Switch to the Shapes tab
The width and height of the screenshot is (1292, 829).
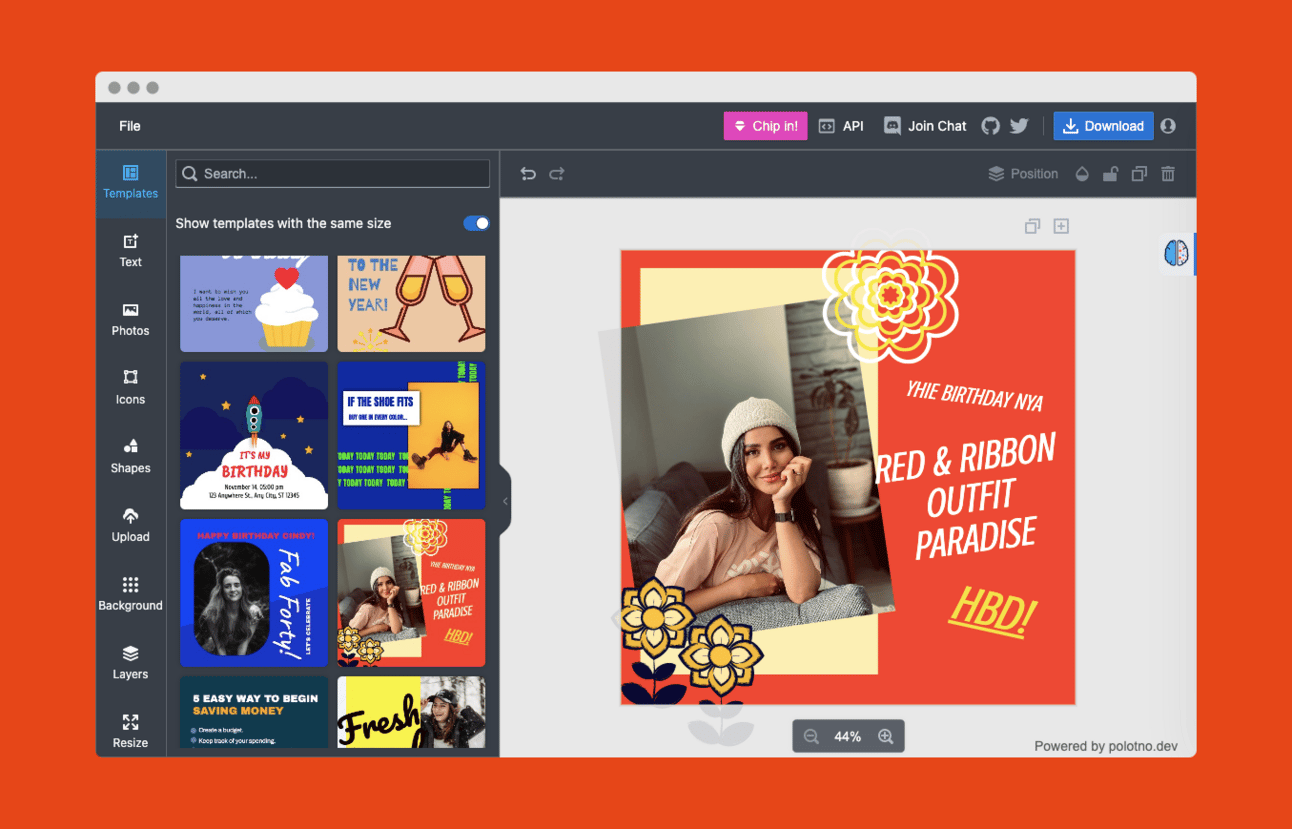(131, 456)
